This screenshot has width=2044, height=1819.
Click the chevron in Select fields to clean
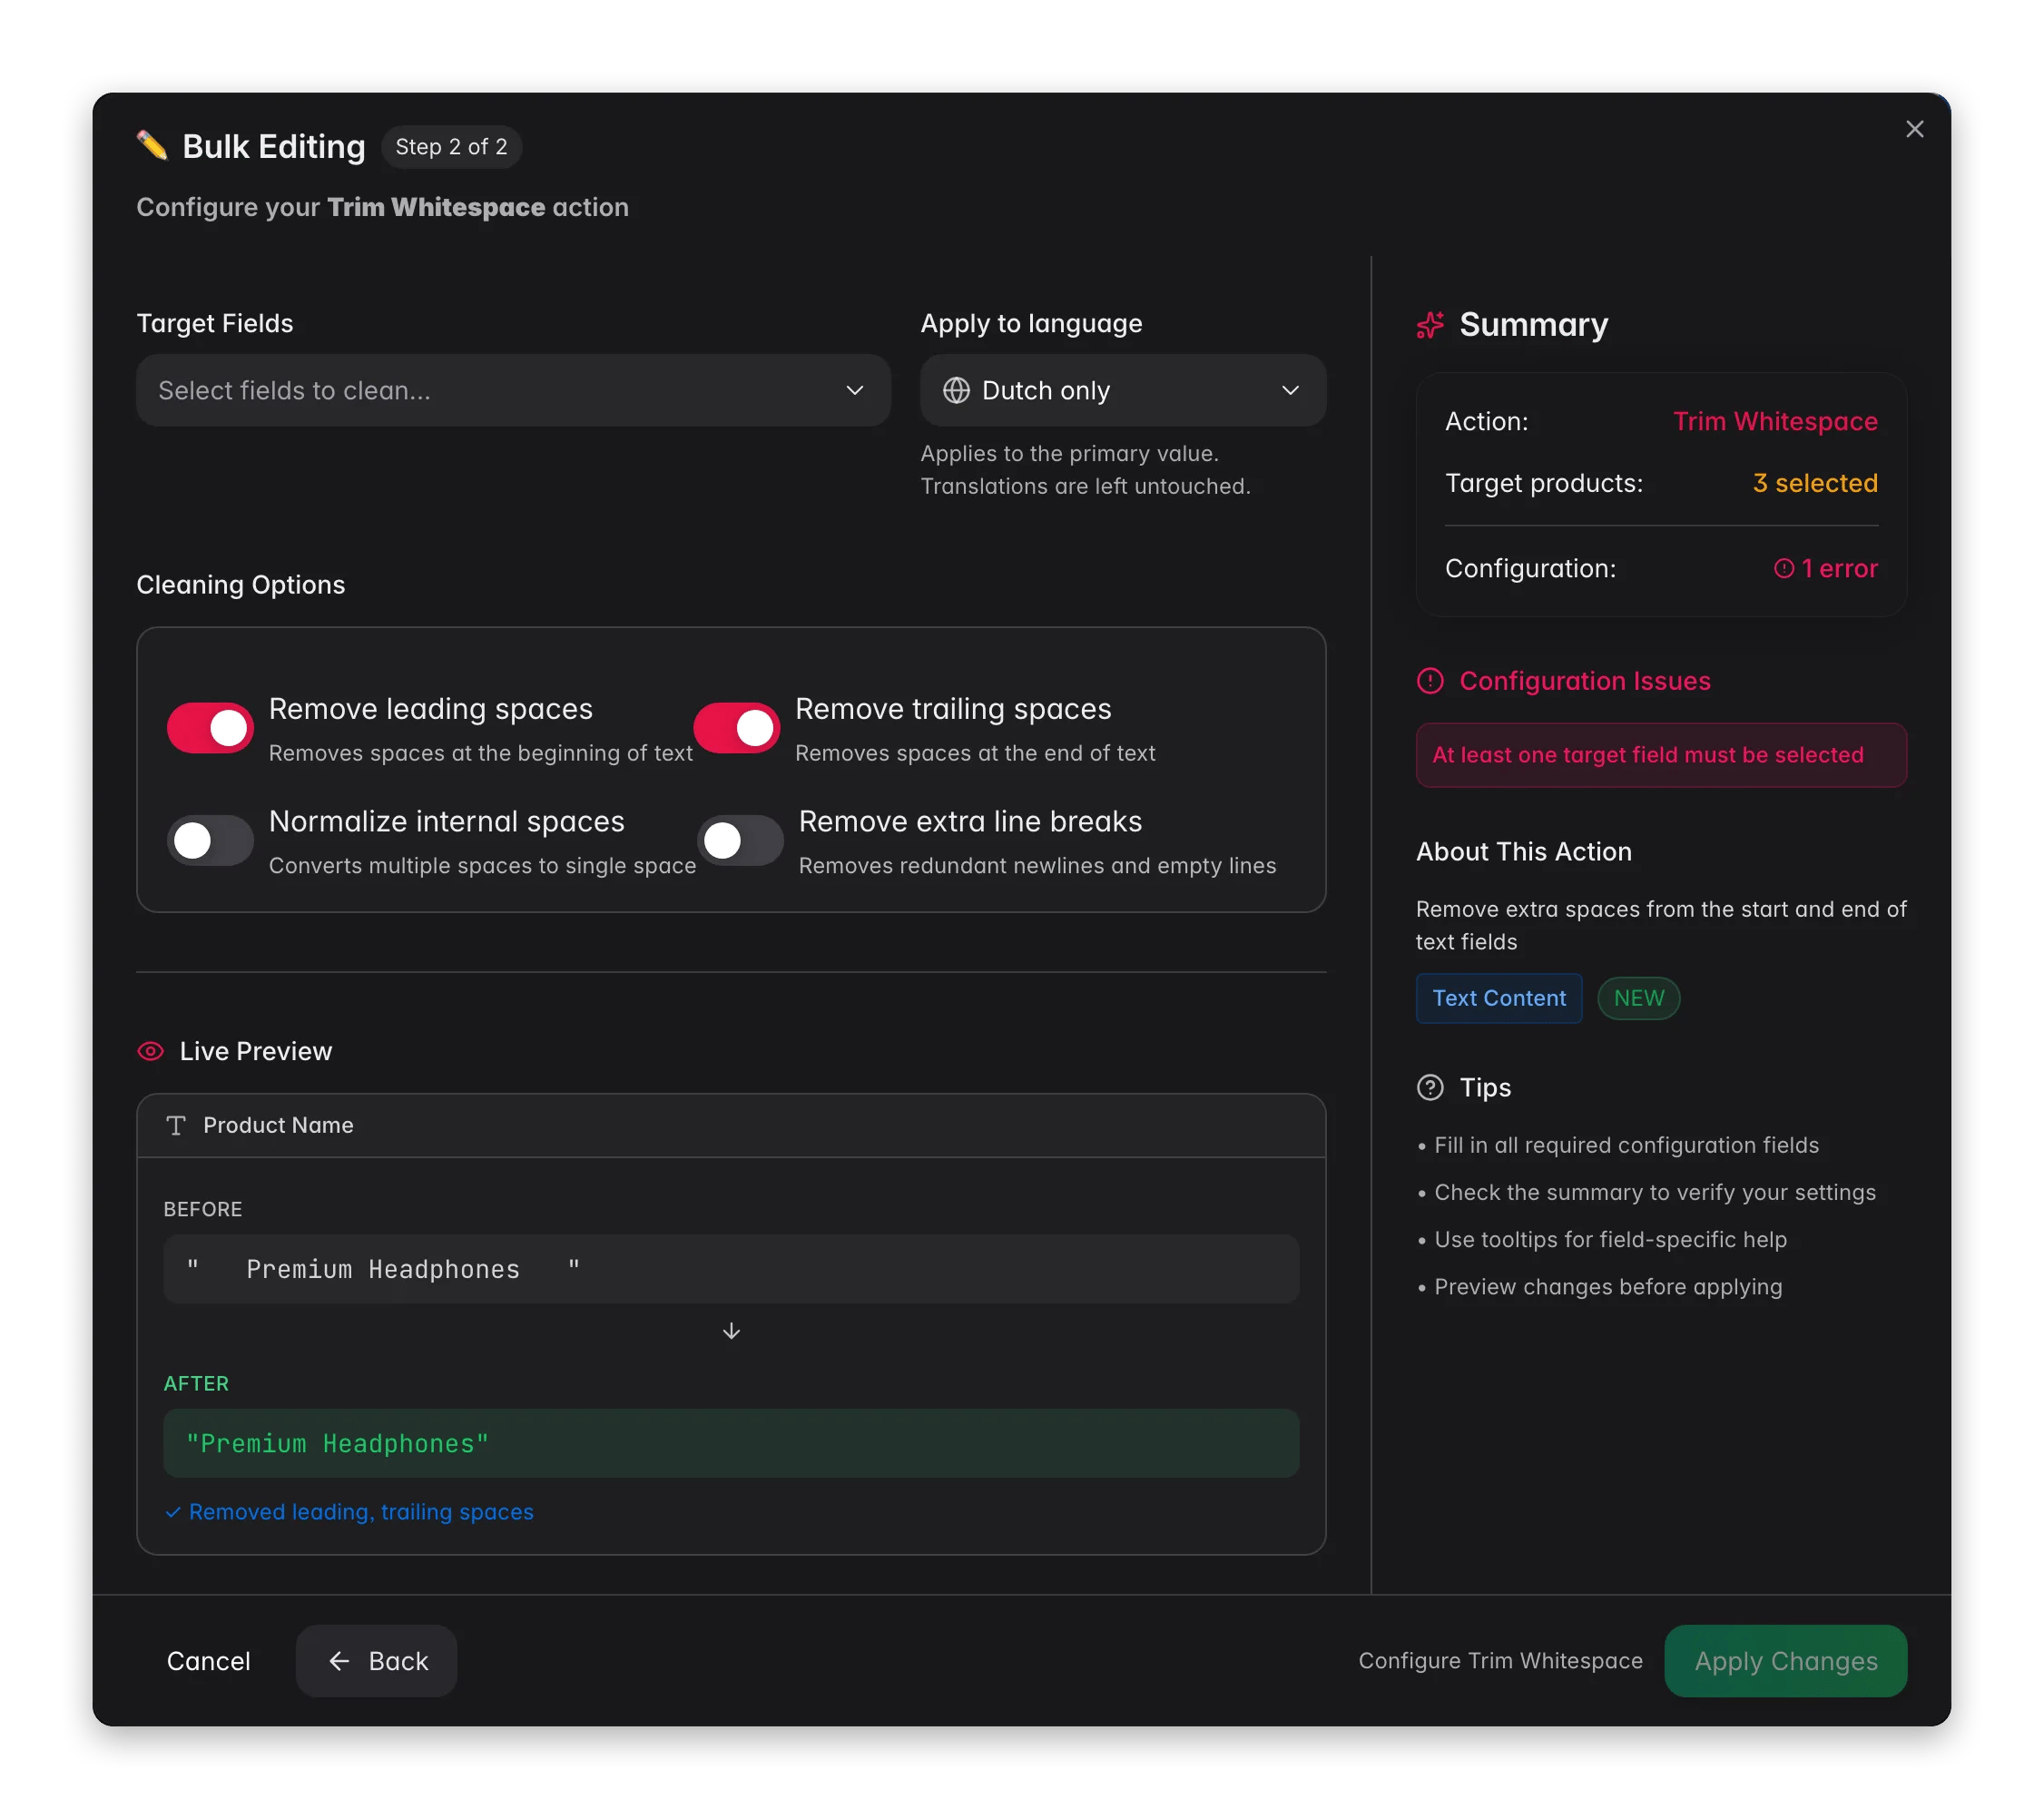point(854,390)
